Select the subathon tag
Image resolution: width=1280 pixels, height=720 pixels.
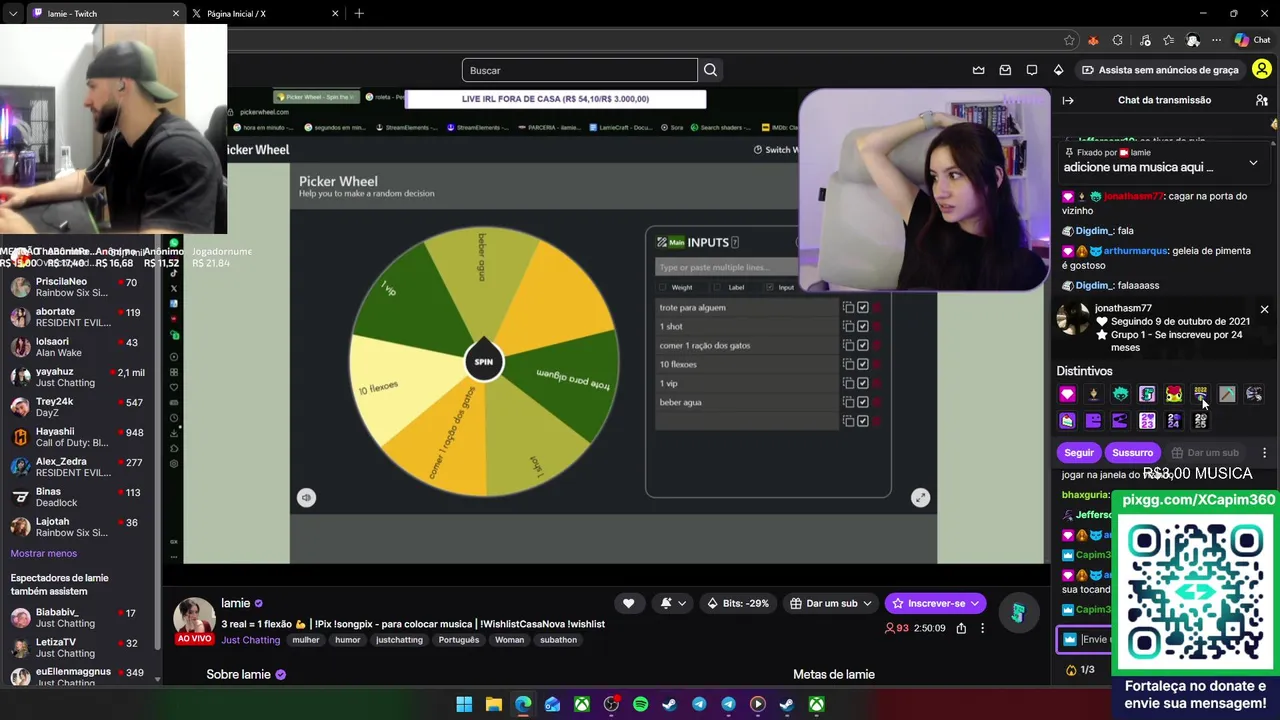pyautogui.click(x=558, y=640)
